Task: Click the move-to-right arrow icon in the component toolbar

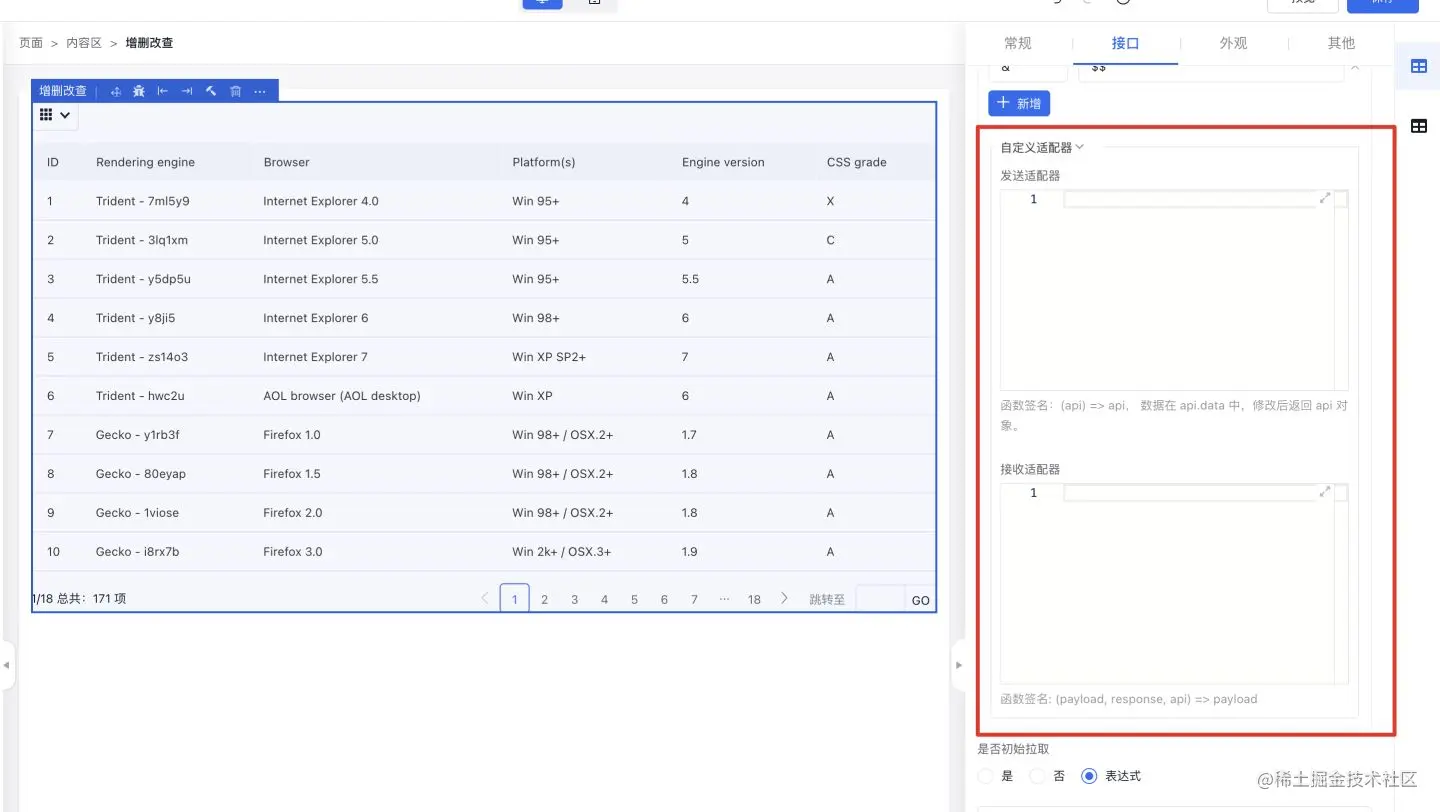Action: (x=187, y=91)
